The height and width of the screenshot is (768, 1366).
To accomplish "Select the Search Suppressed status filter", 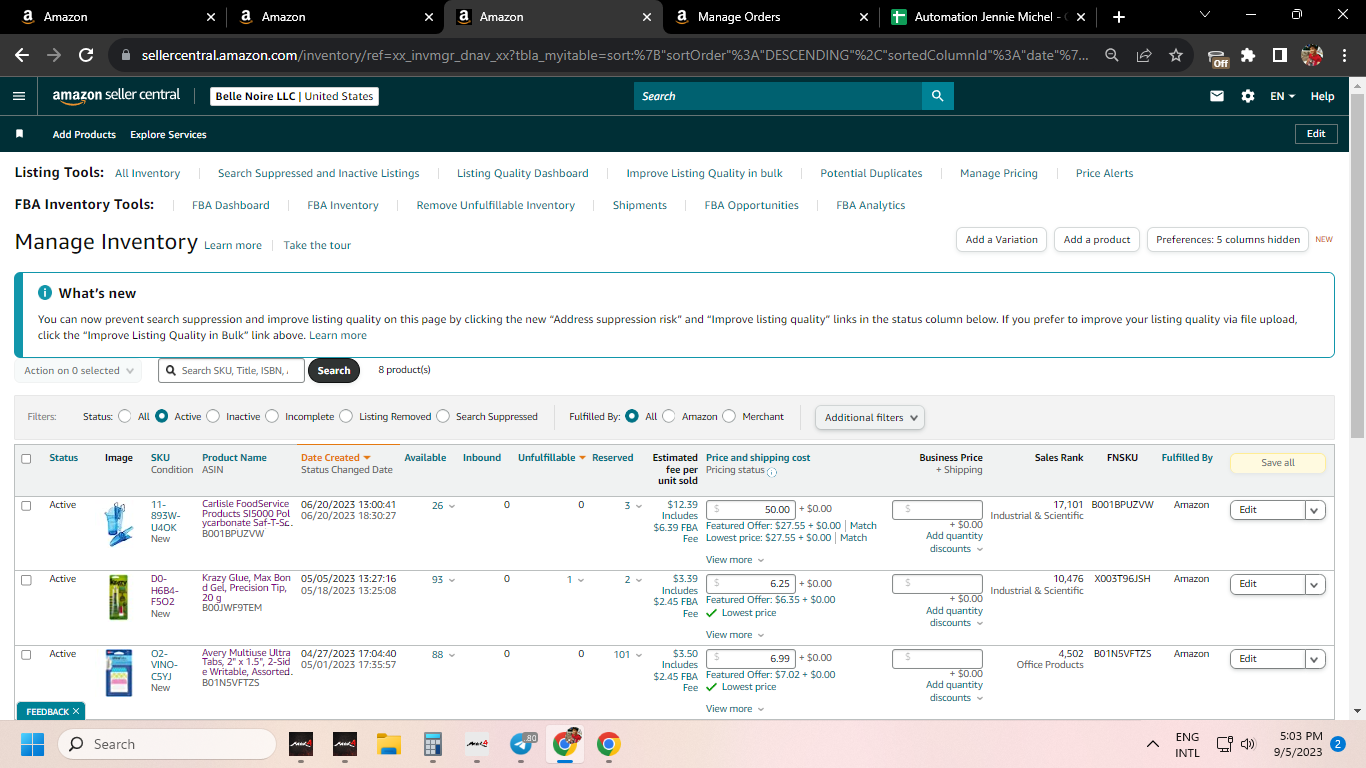I will [x=443, y=416].
